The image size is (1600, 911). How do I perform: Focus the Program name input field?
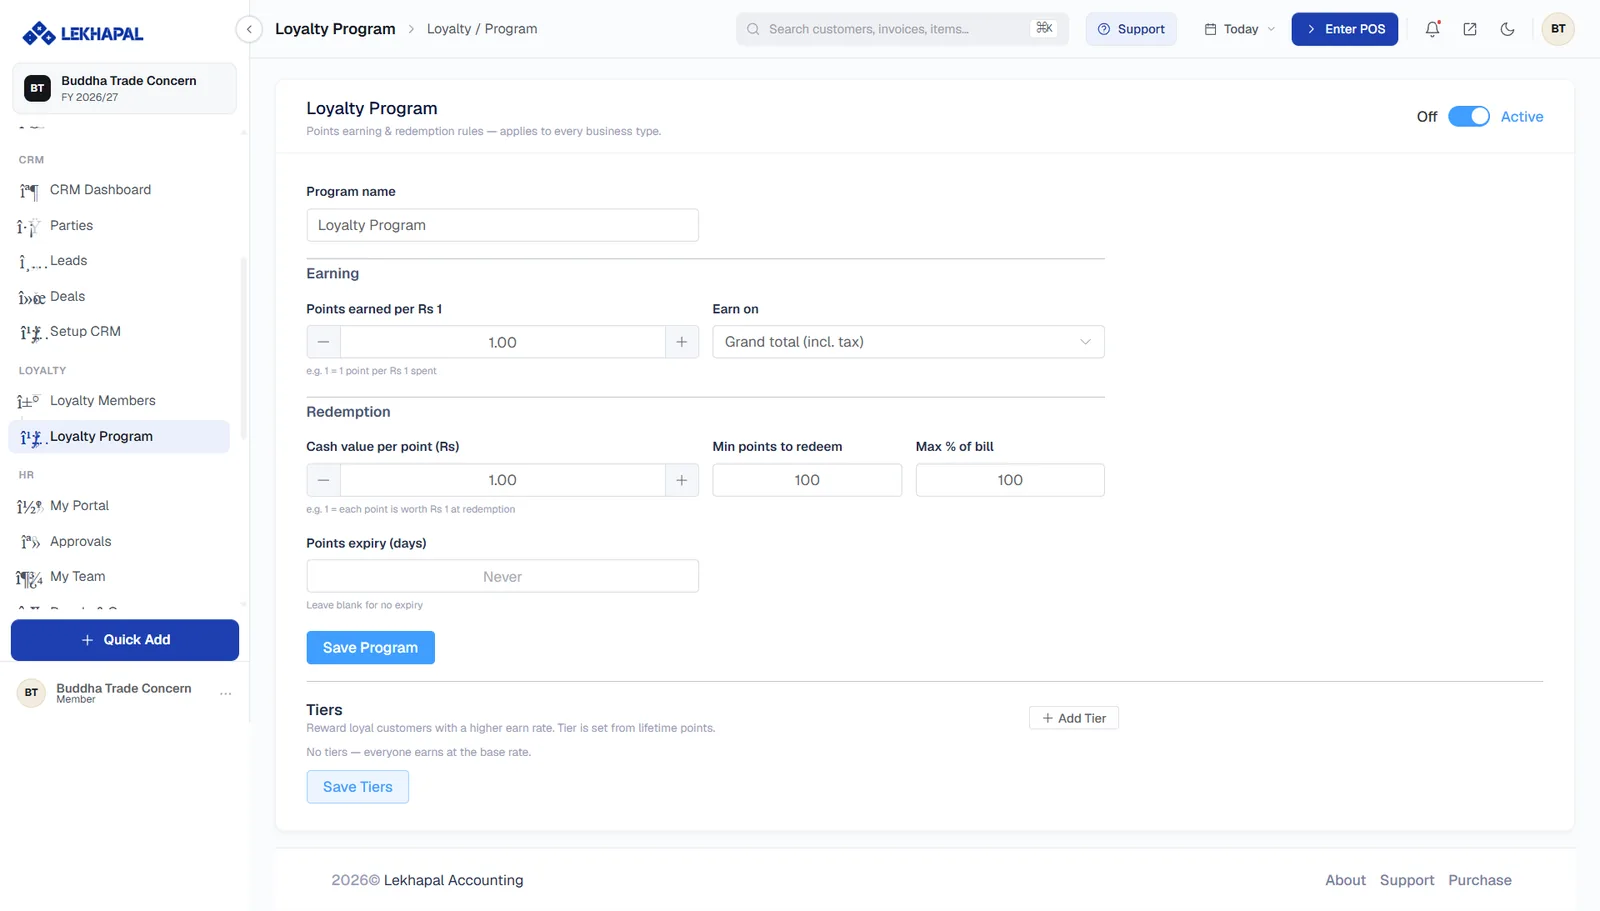[x=502, y=225]
